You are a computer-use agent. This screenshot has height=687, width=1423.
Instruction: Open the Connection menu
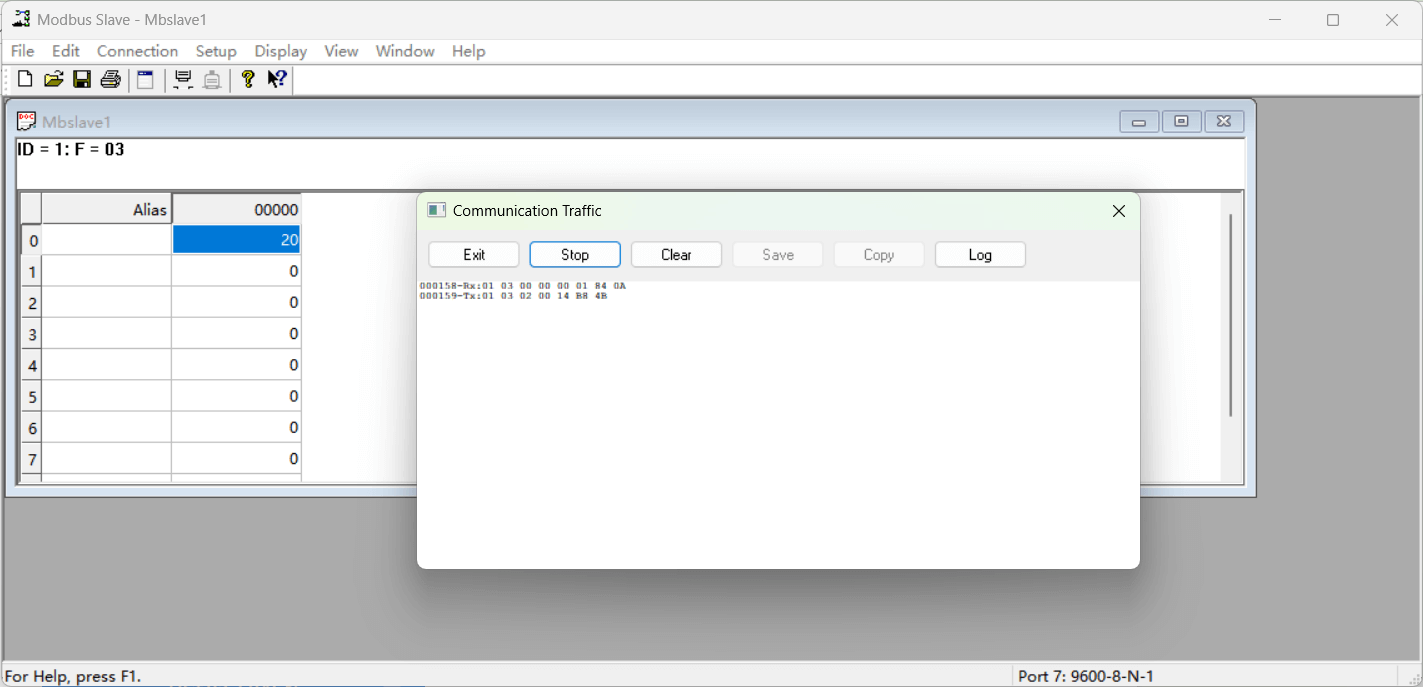137,51
